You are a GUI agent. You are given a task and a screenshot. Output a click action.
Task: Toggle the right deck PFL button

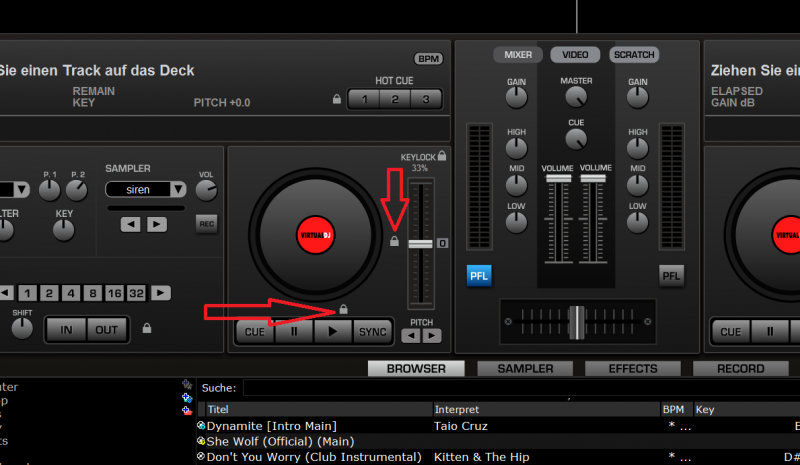point(671,275)
